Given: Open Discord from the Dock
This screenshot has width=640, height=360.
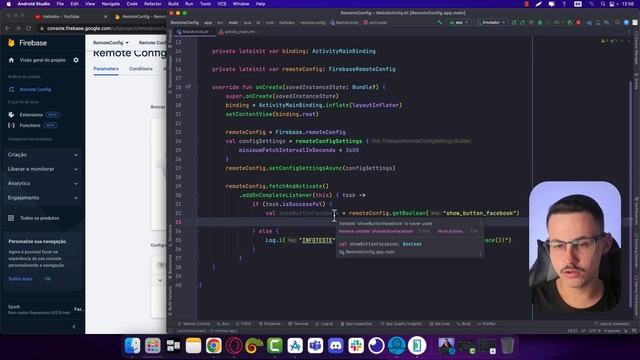Looking at the screenshot, I should (336, 346).
